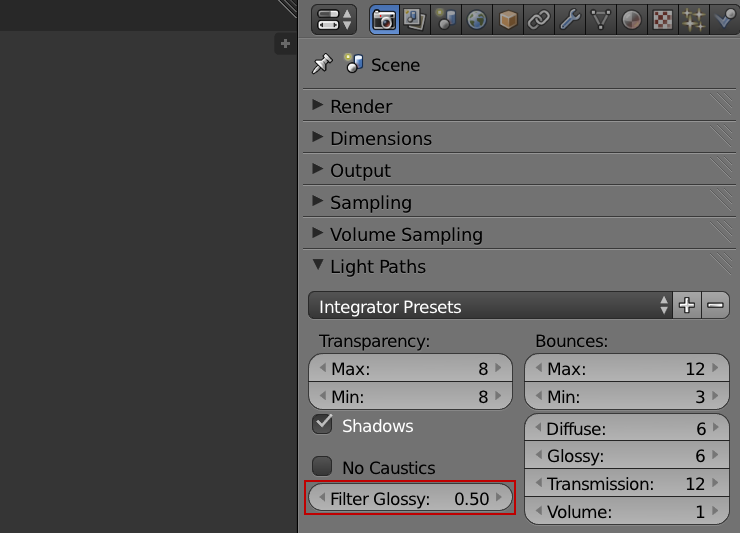Click the Transmission bounces field
Image resolution: width=740 pixels, height=533 pixels.
627,483
